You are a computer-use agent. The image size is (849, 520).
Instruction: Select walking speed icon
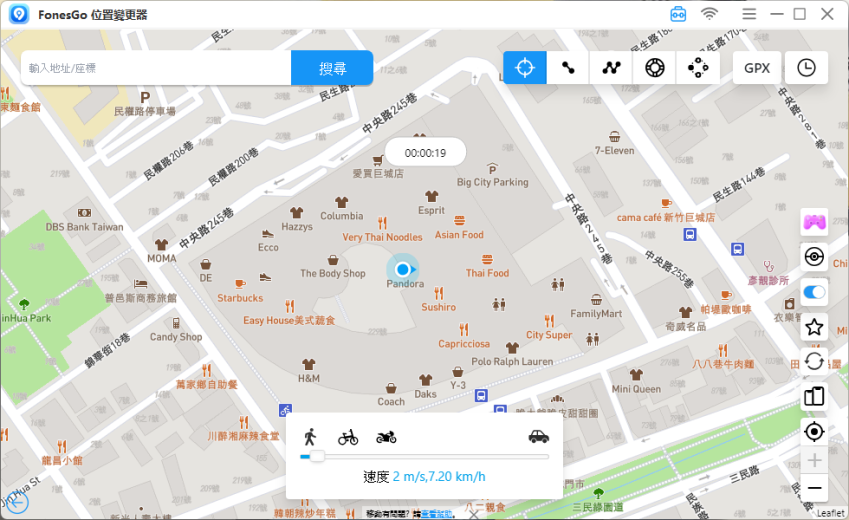[x=310, y=437]
